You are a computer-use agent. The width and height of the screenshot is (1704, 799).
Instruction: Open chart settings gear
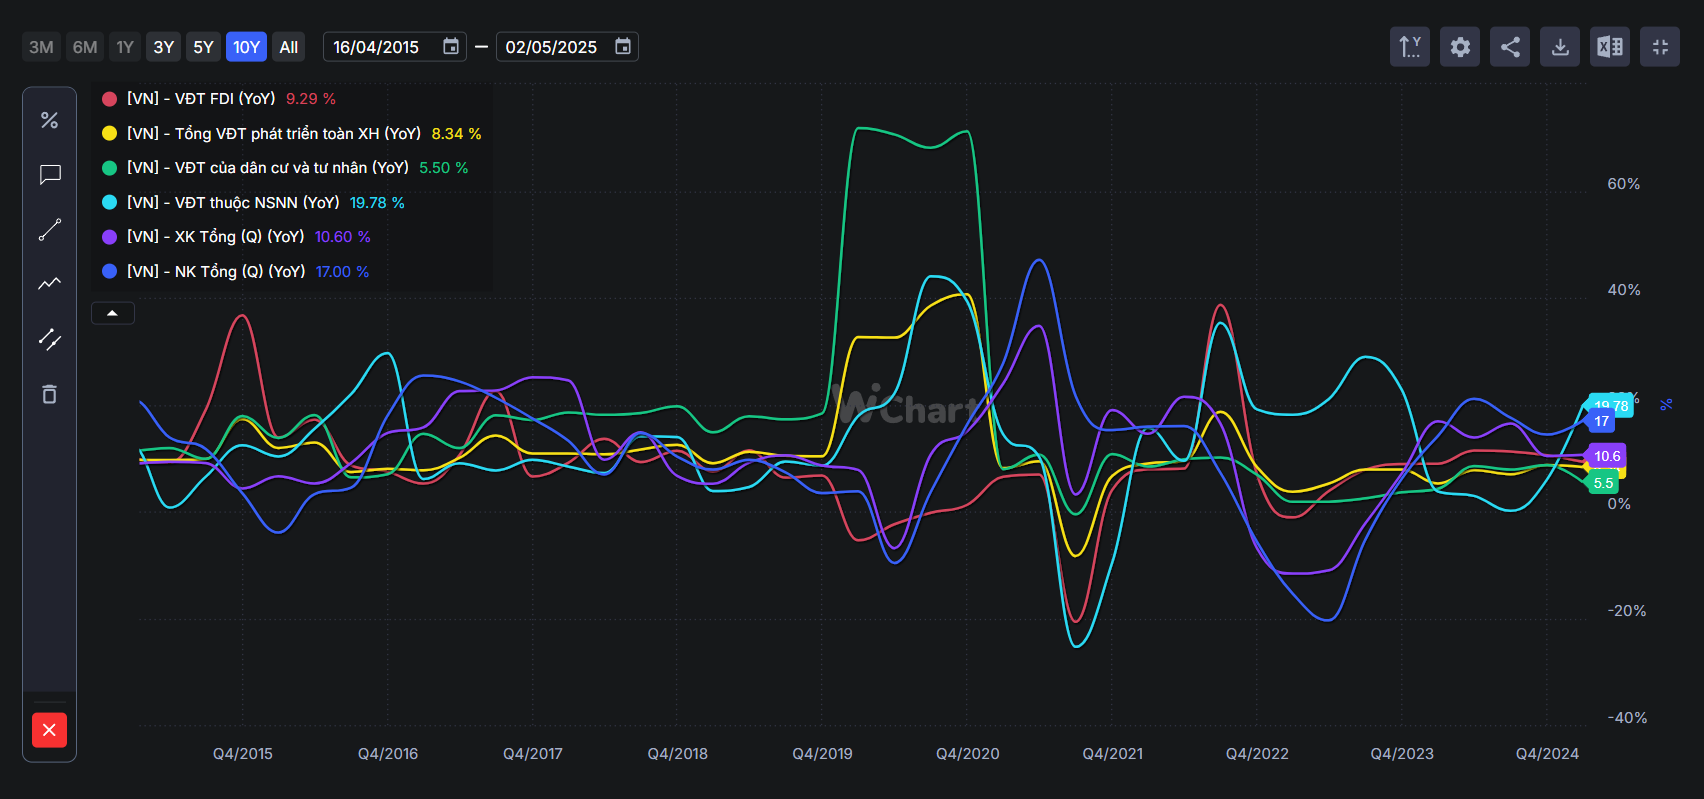pos(1460,47)
